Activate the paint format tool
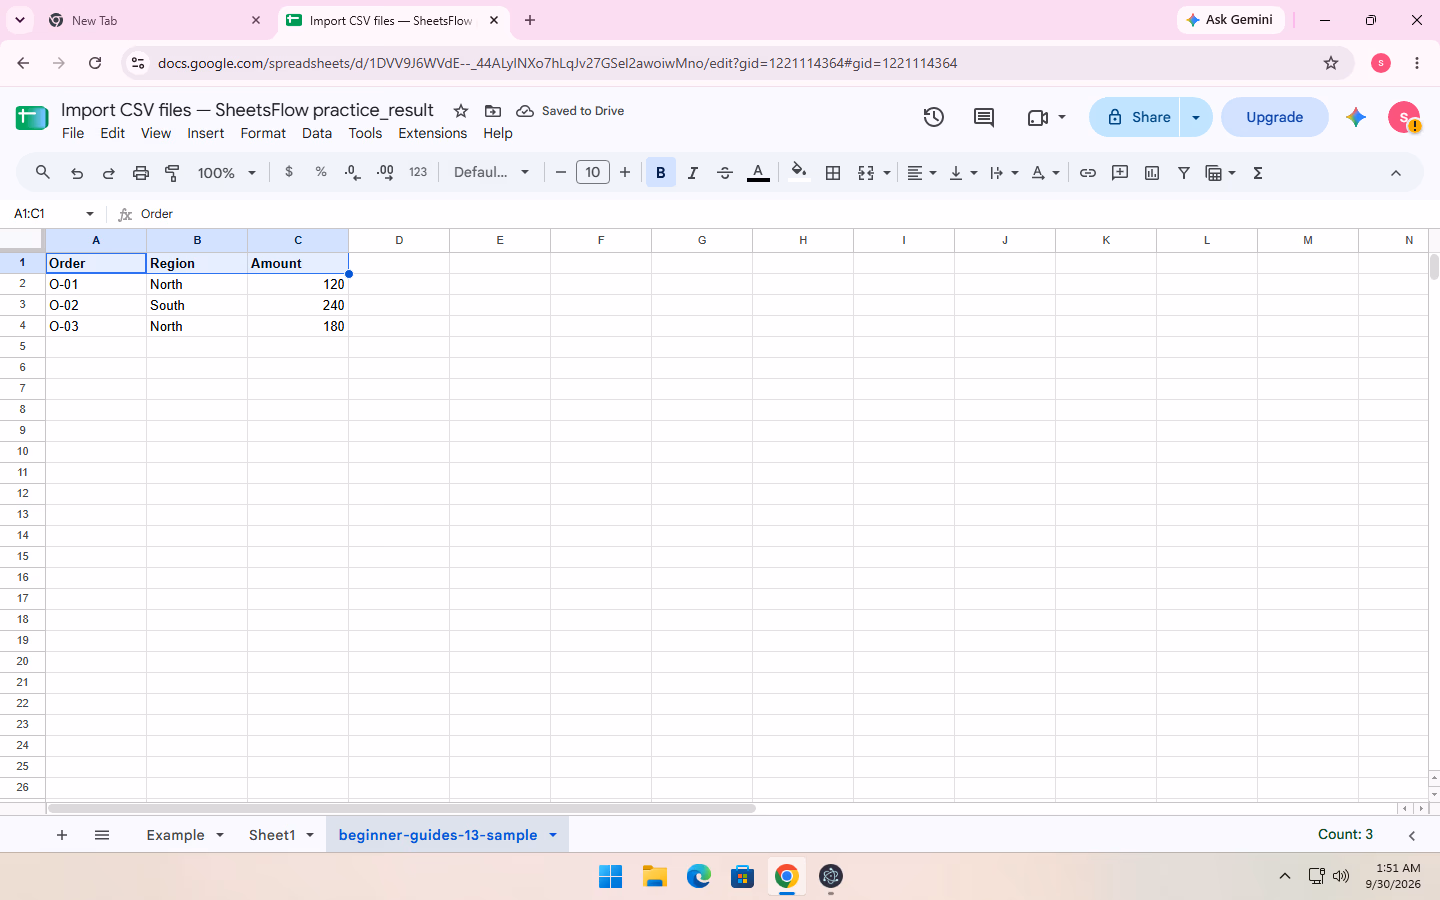This screenshot has height=900, width=1440. click(173, 173)
